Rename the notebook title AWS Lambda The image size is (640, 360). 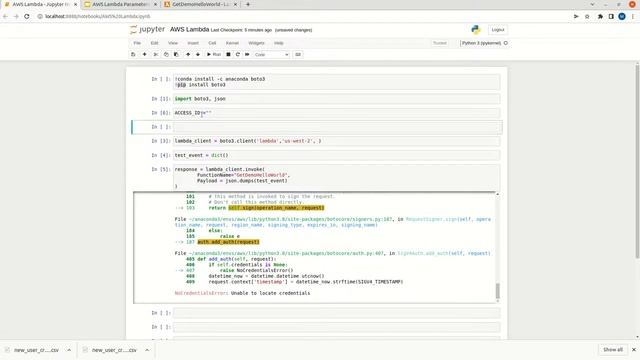point(189,29)
